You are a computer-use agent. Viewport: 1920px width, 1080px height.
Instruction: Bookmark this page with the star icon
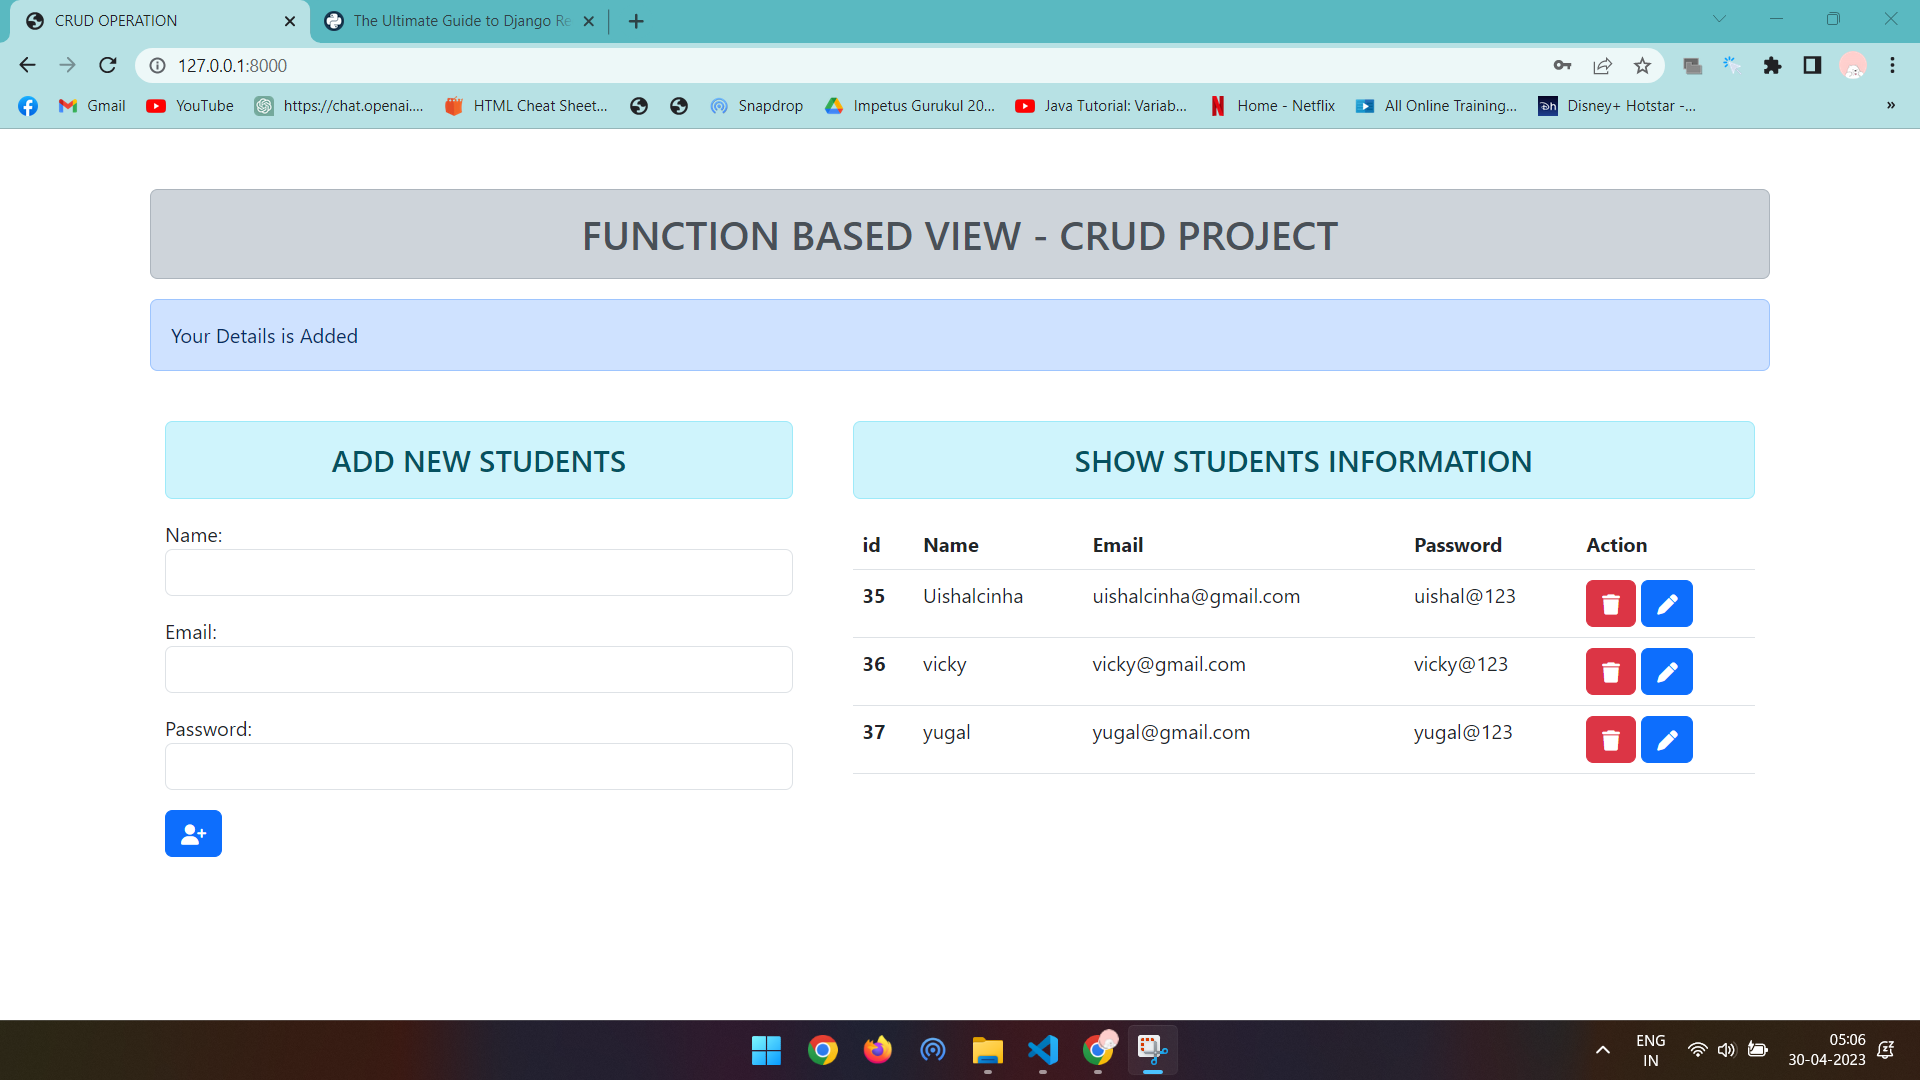pos(1641,65)
